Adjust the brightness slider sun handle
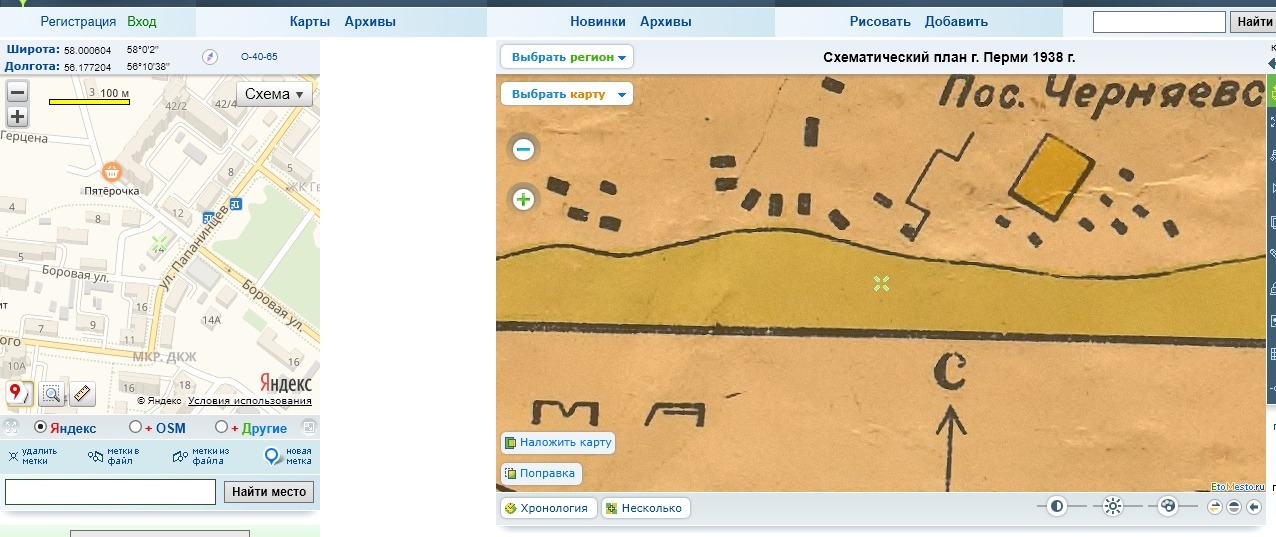1276x537 pixels. [1112, 507]
